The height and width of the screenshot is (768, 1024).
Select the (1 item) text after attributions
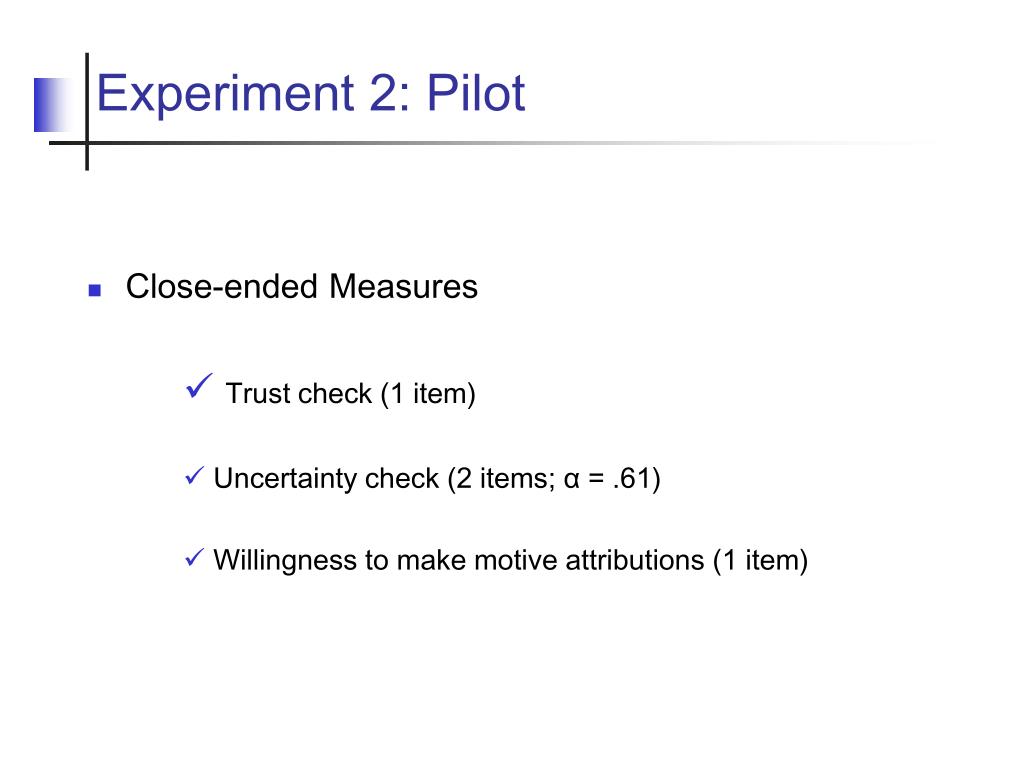760,560
